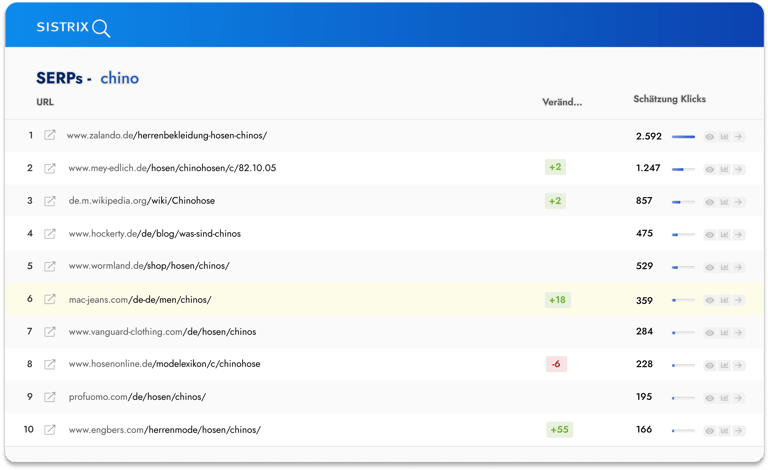Open mac-jeans.com men chinos URL
The height and width of the screenshot is (470, 768).
coord(140,300)
